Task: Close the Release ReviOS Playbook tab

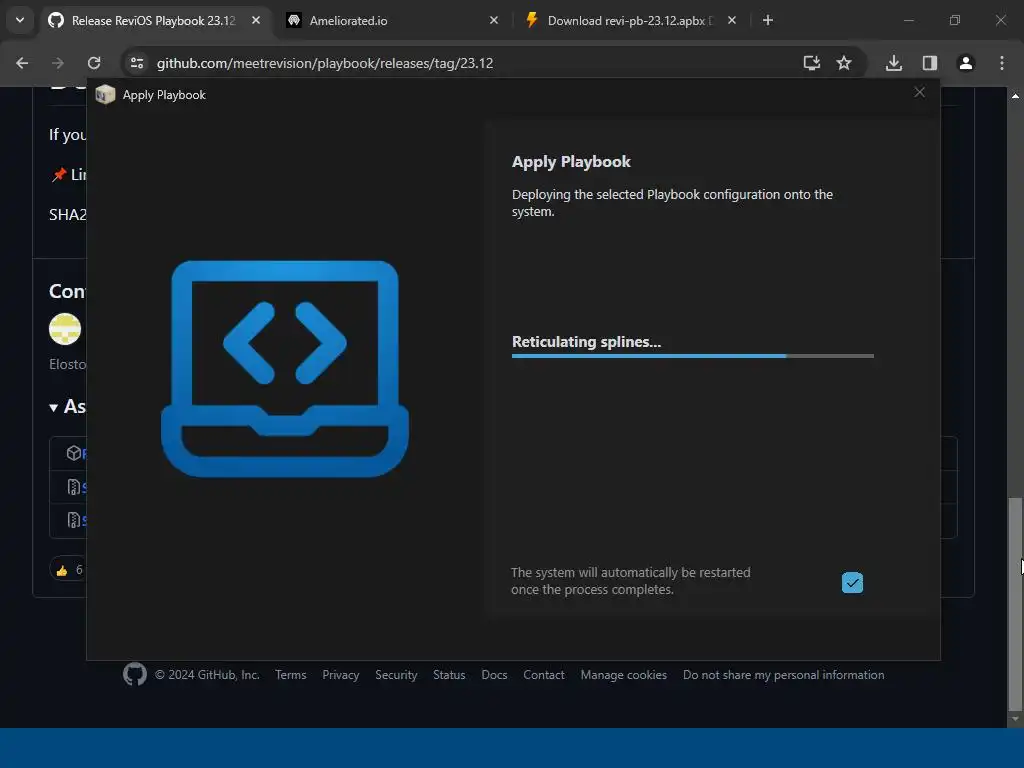Action: click(256, 20)
